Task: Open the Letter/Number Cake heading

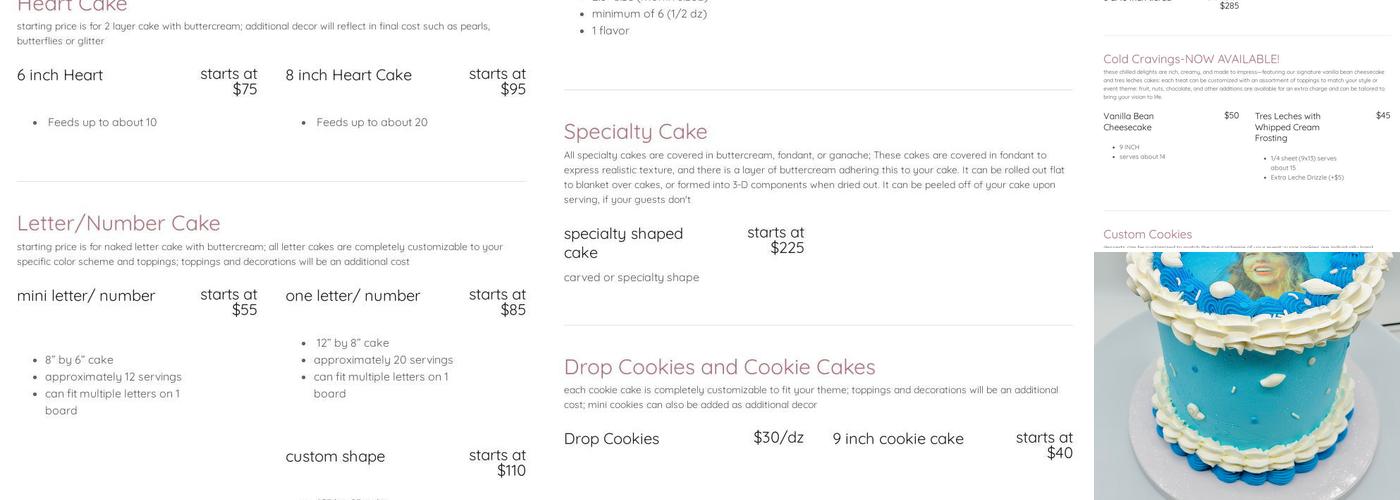Action: [x=118, y=223]
